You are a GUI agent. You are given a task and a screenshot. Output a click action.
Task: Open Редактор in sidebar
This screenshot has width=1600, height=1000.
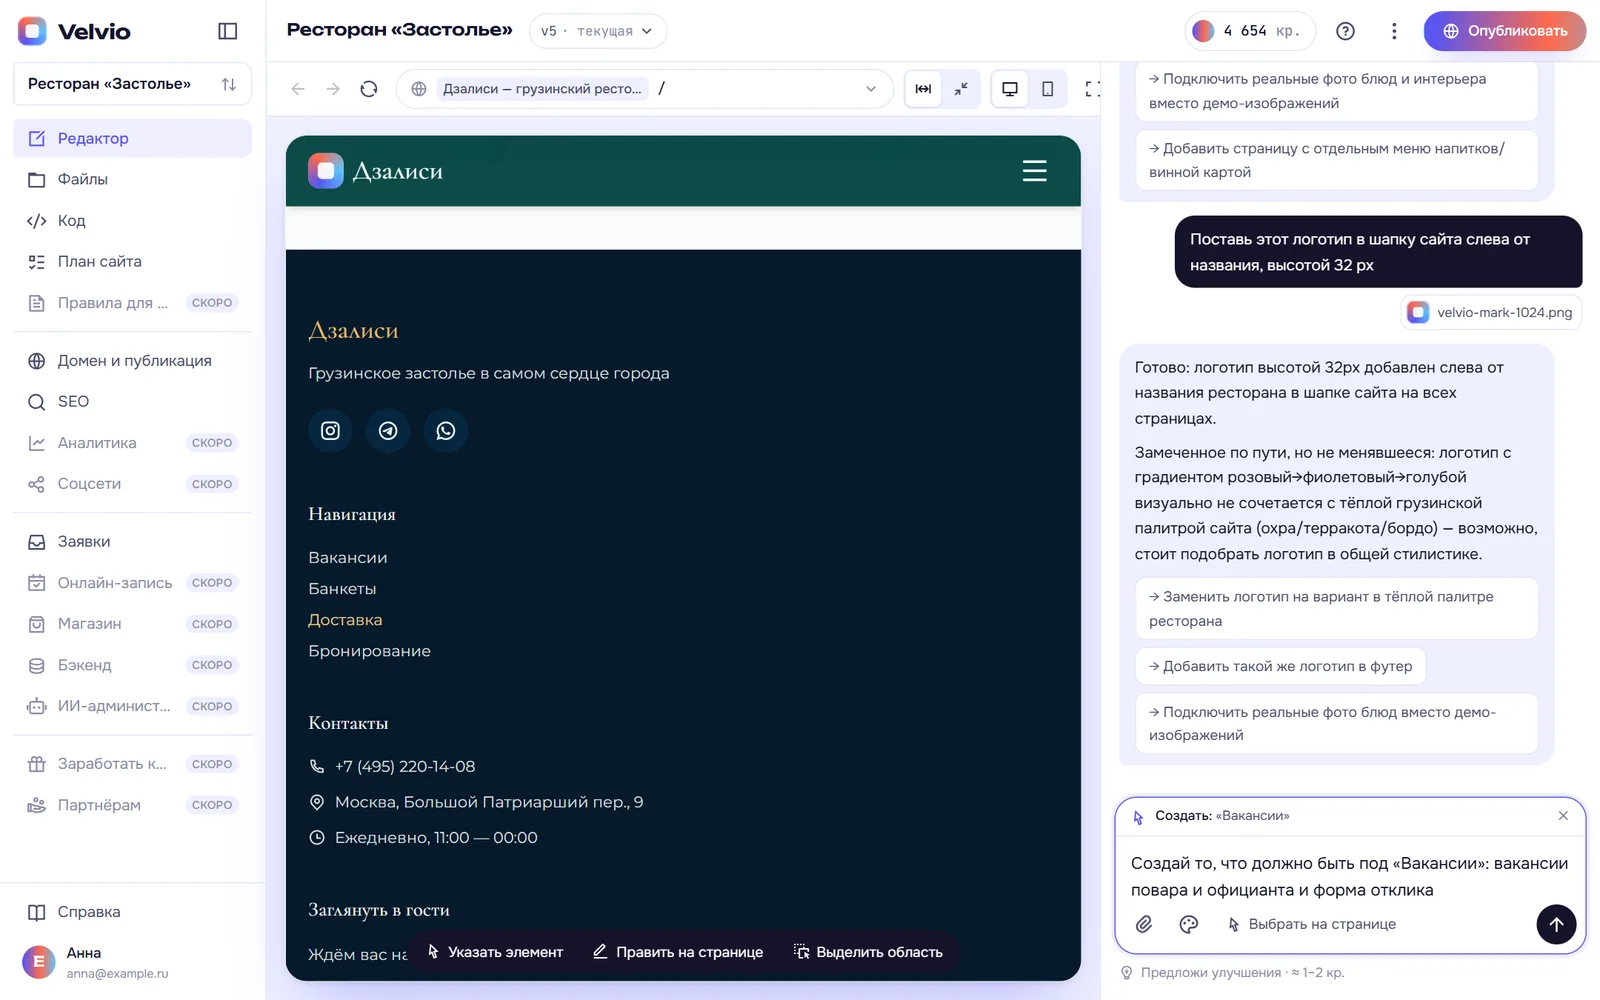click(x=132, y=138)
